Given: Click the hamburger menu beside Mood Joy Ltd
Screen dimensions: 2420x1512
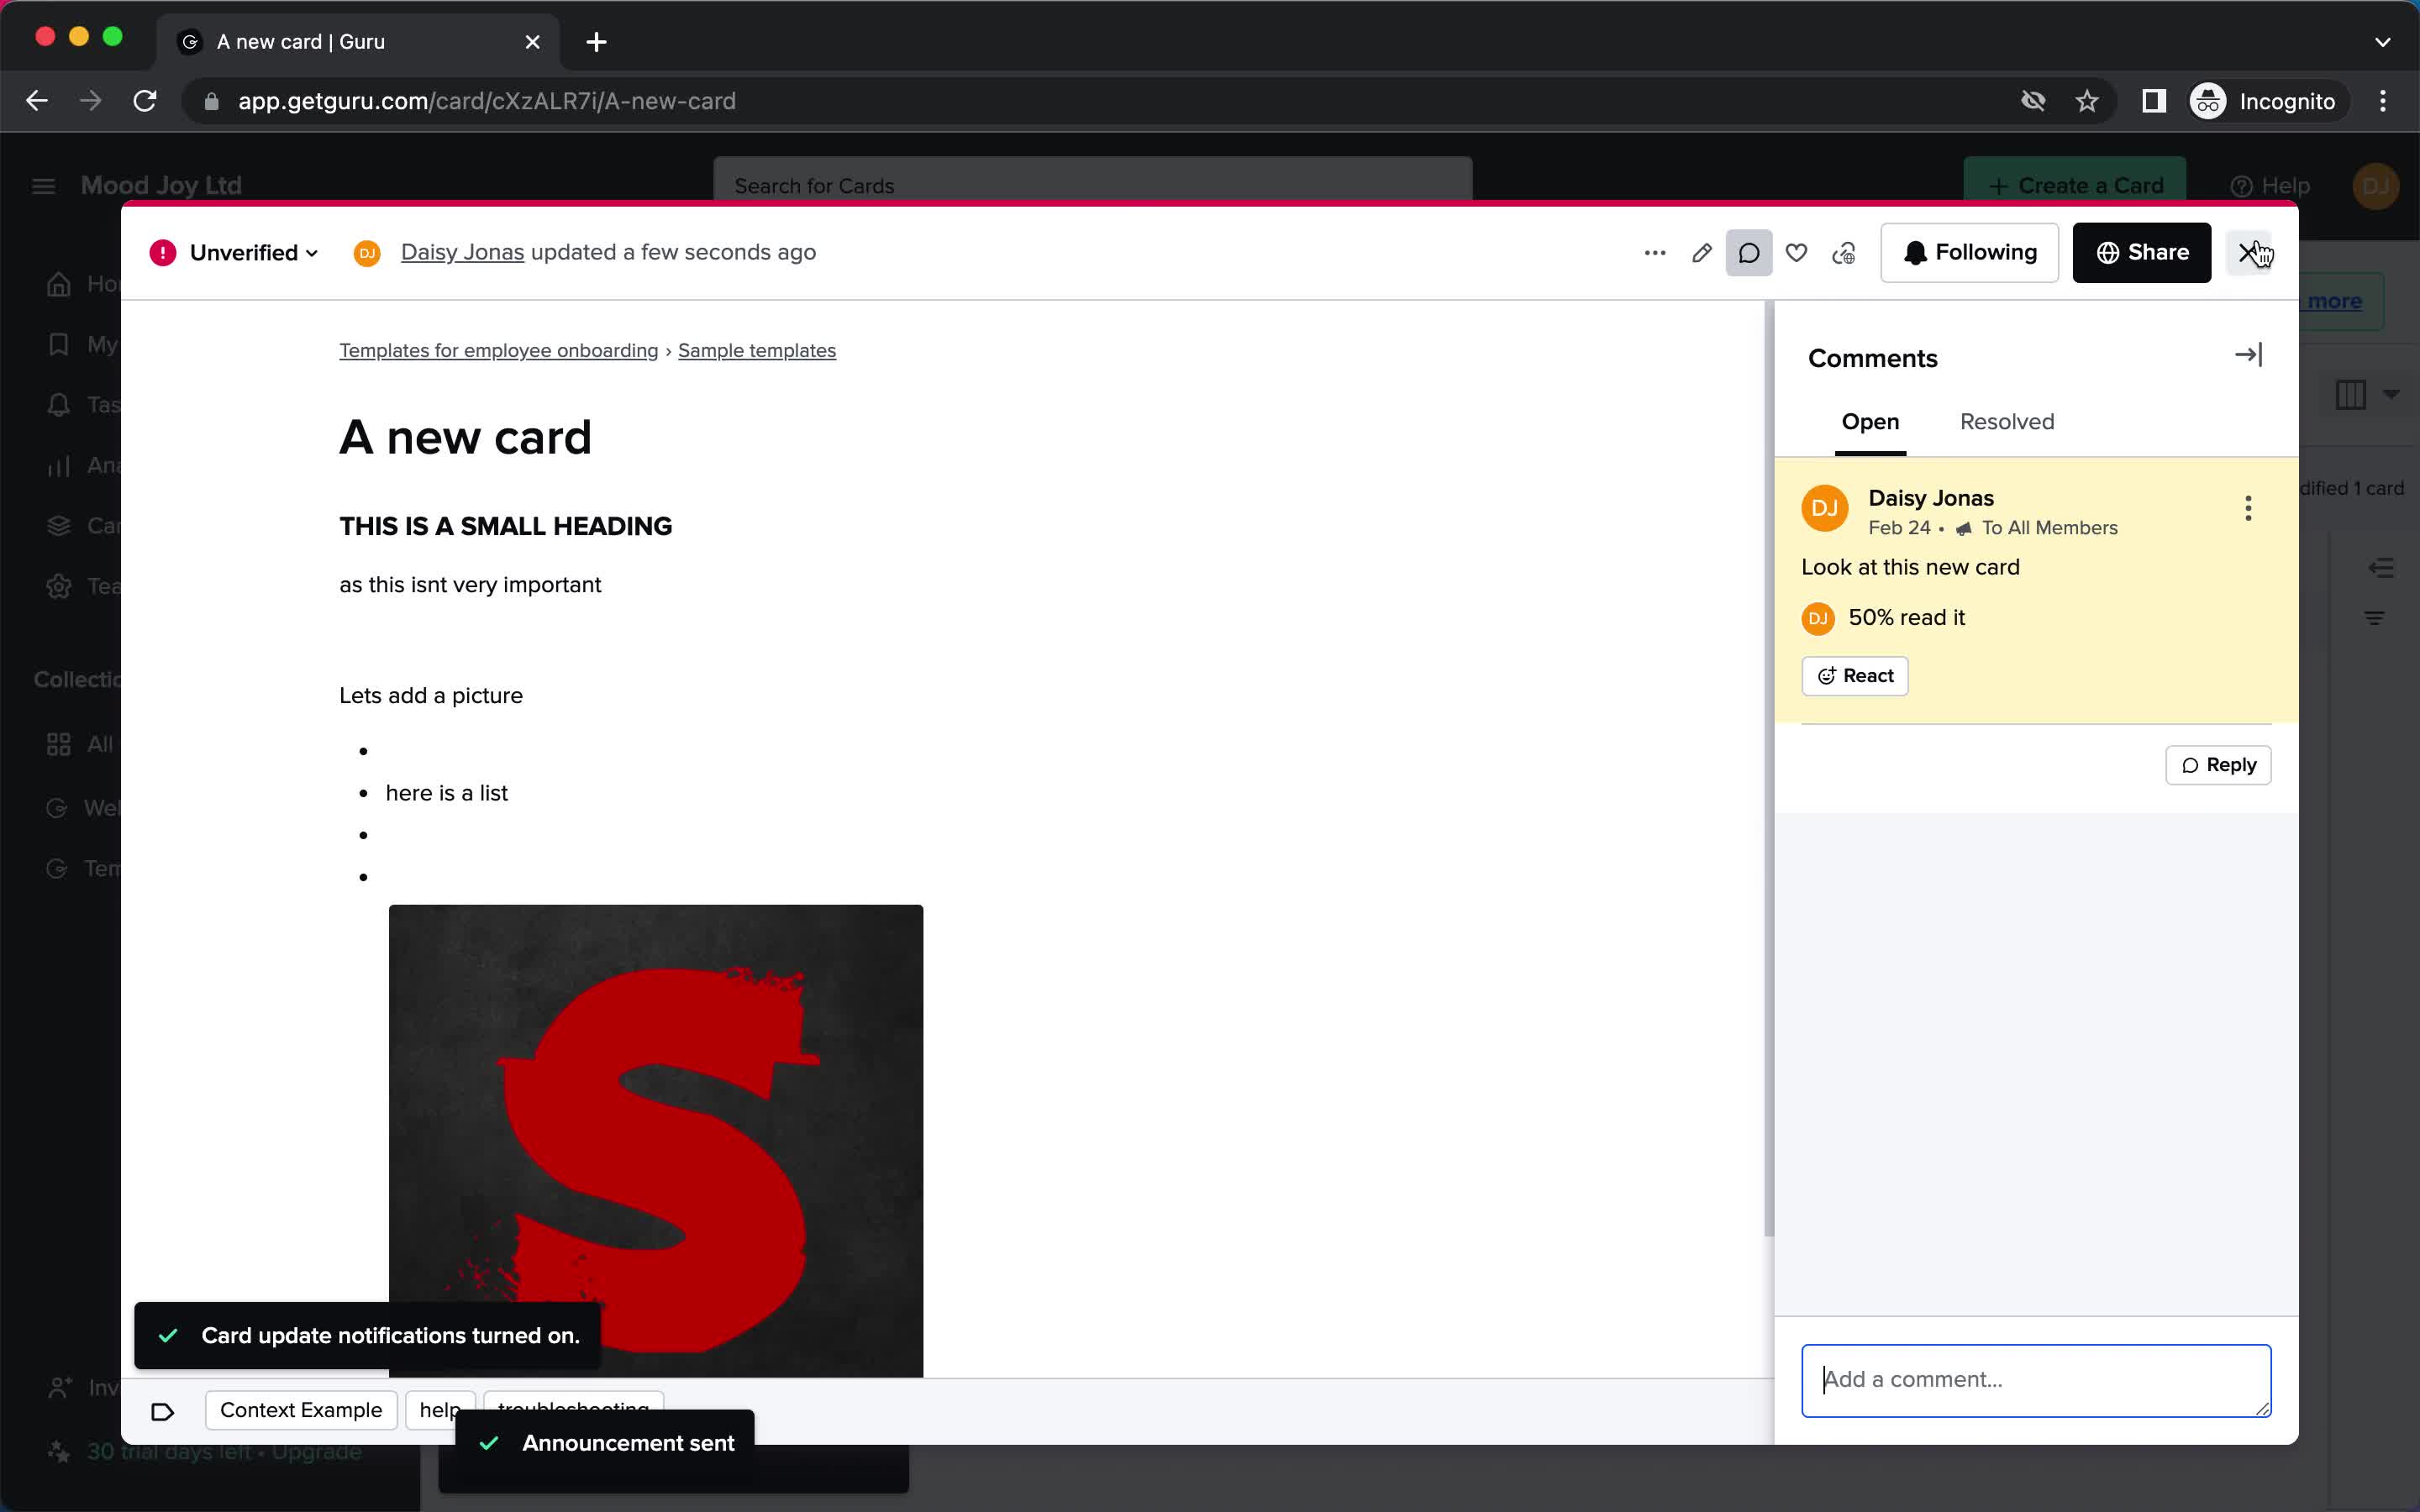Looking at the screenshot, I should pyautogui.click(x=43, y=186).
